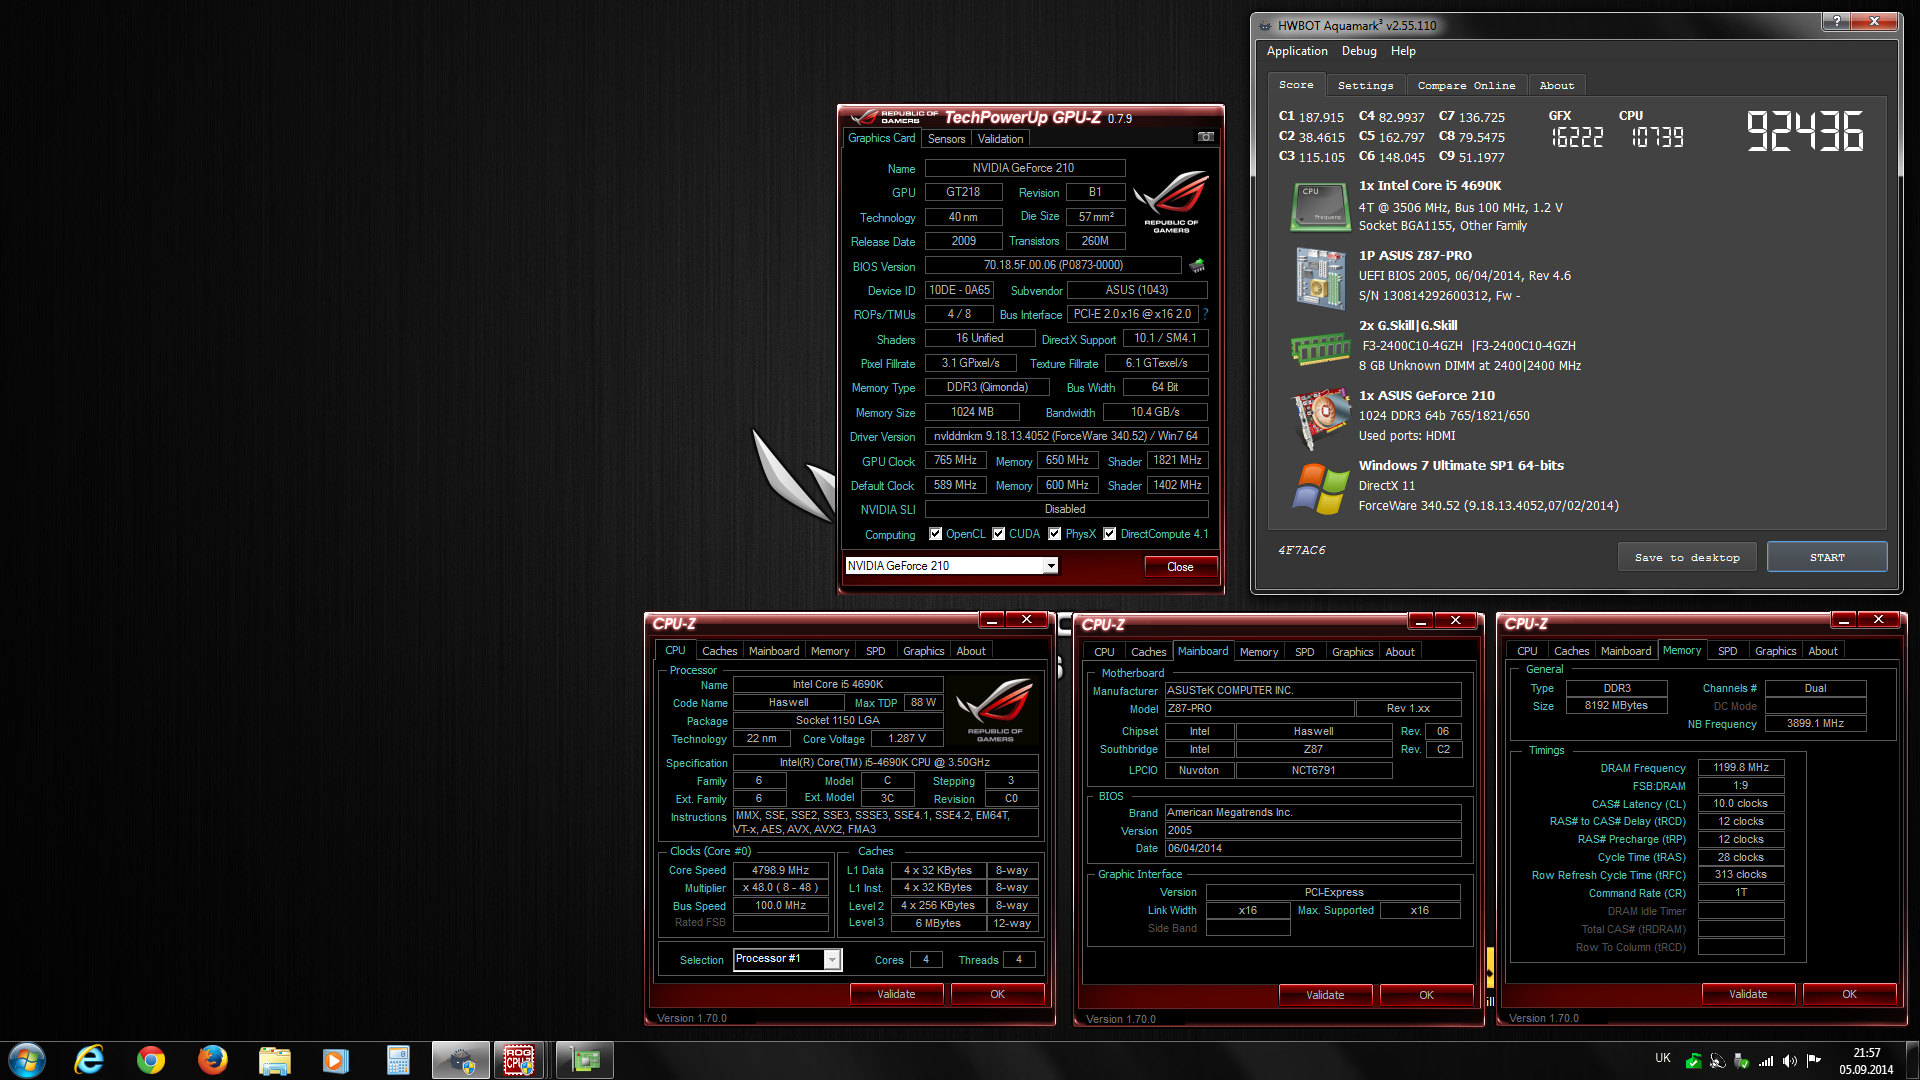The width and height of the screenshot is (1920, 1080).
Task: Click ROG logo in CPU-Z CPU tab
Action: 995,709
